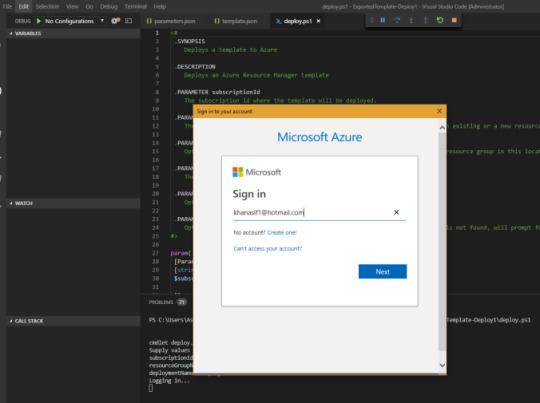
Task: Open the No Configurations dropdown
Action: coord(74,21)
